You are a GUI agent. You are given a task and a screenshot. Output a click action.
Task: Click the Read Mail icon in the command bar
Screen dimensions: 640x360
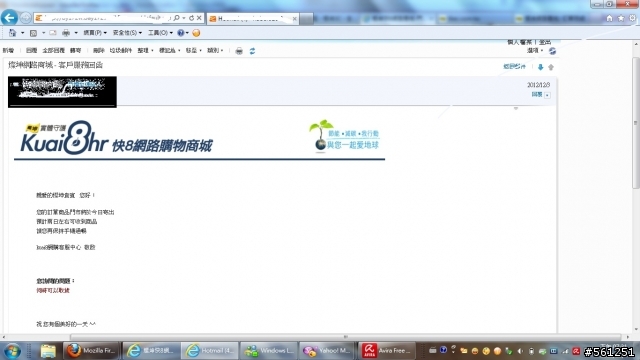(x=53, y=33)
